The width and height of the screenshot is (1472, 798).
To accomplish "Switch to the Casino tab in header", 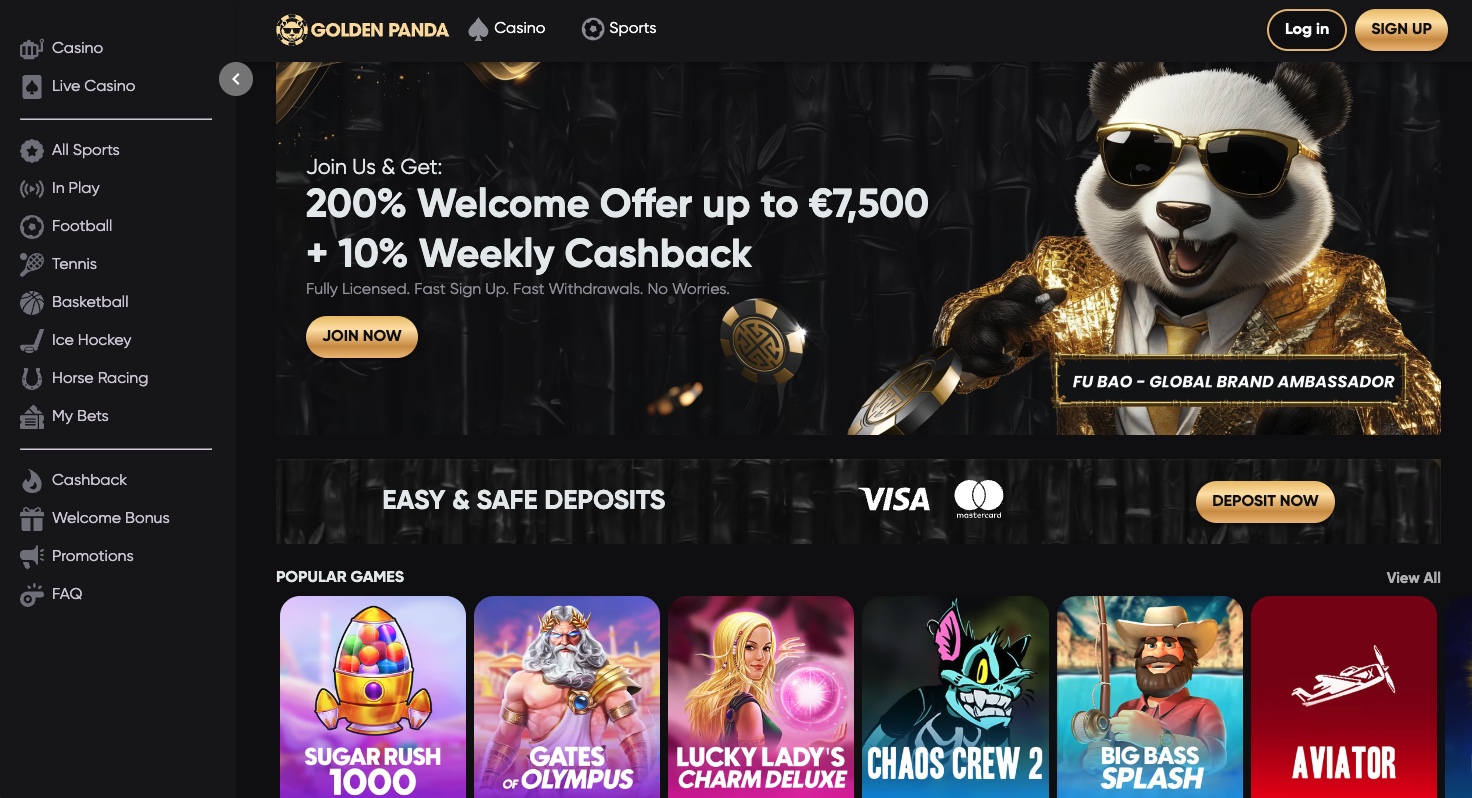I will (x=507, y=29).
